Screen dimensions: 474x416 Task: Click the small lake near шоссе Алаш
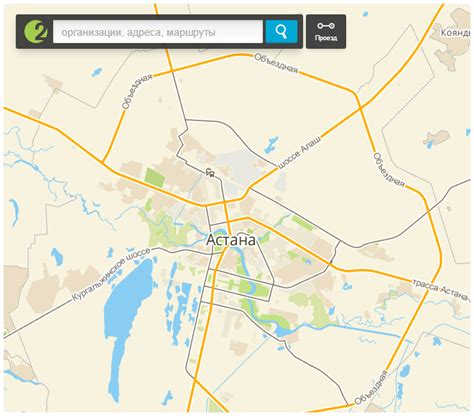pos(271,145)
